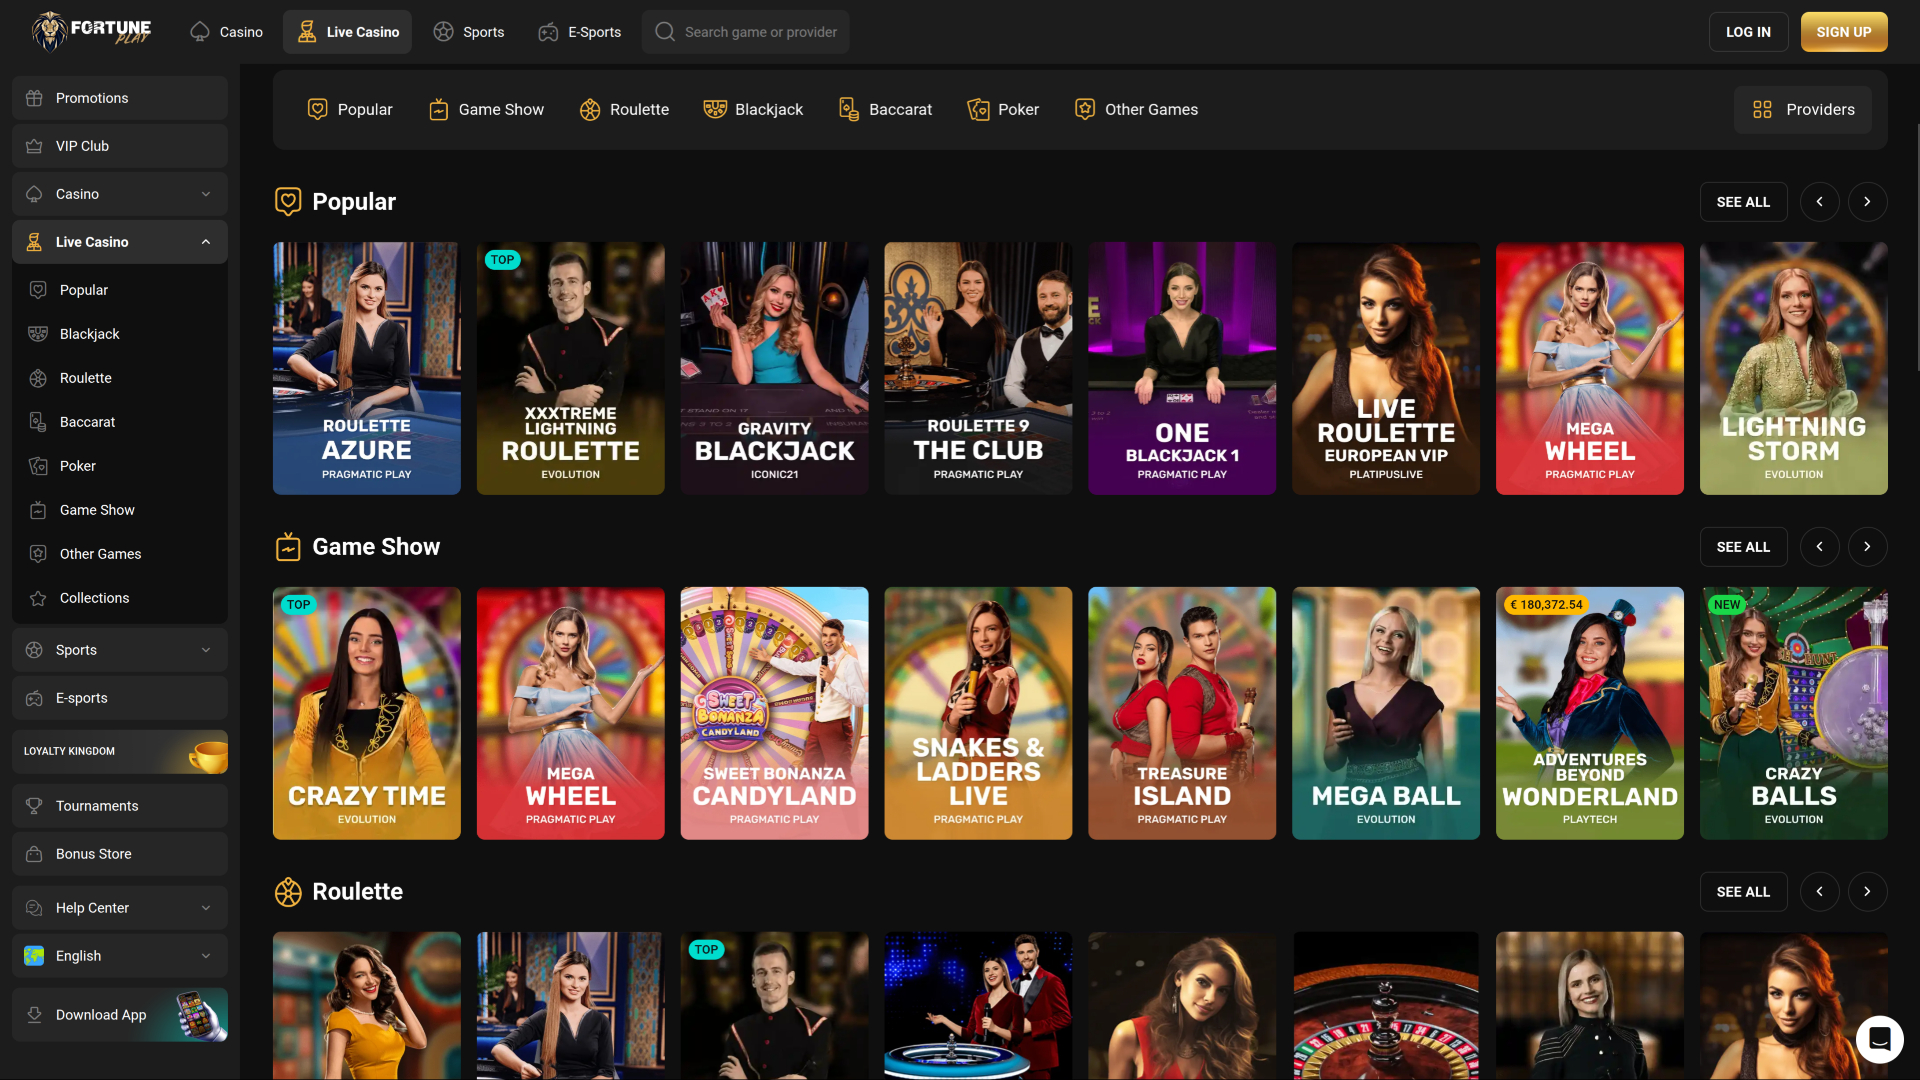This screenshot has width=1920, height=1080.
Task: Click SEE ALL next to Game Show
Action: [1743, 547]
